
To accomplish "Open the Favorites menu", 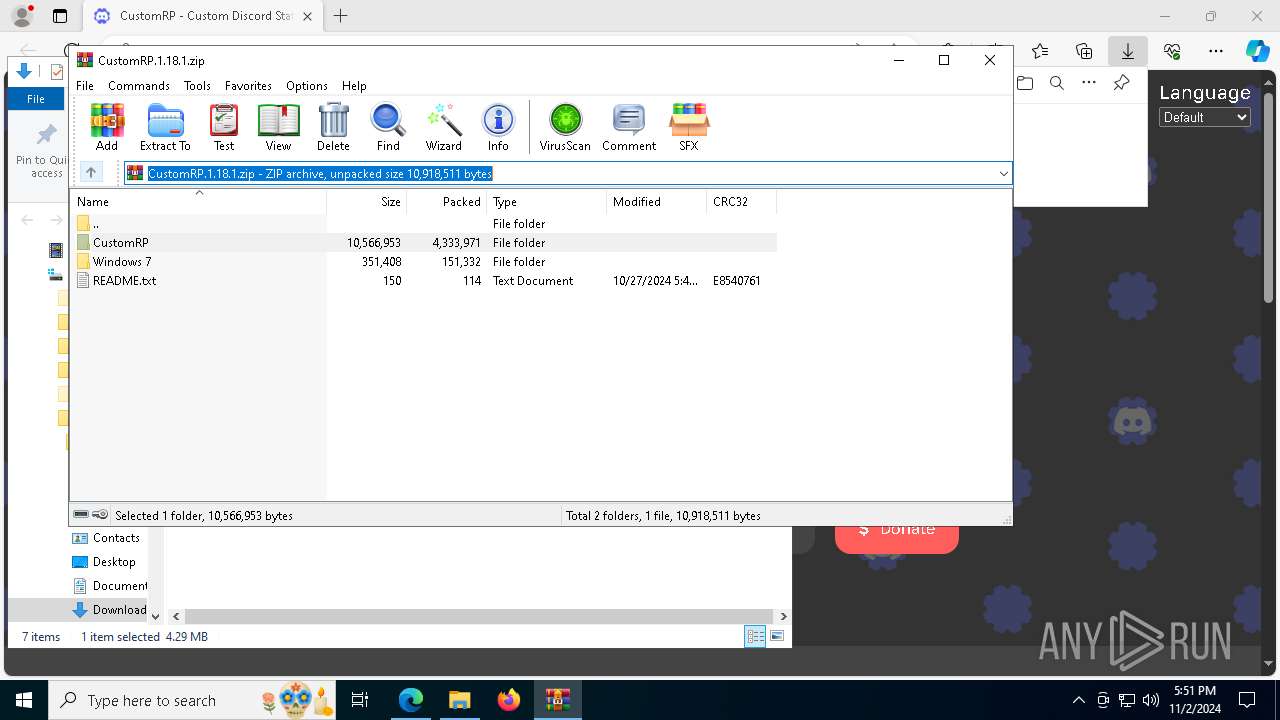I will [x=248, y=86].
